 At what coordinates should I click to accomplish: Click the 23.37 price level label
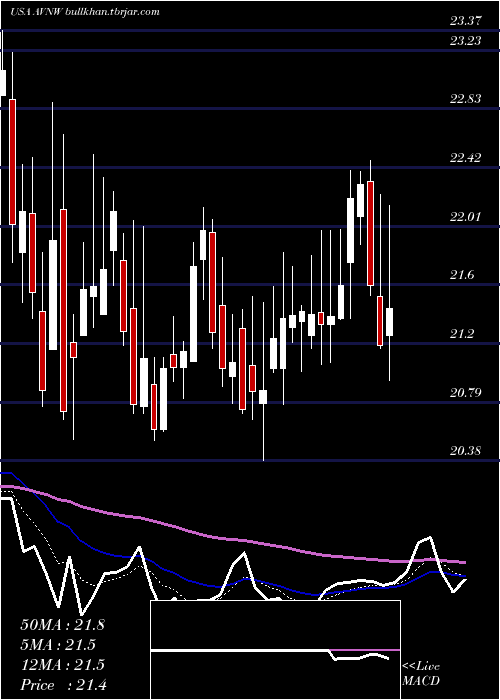click(x=465, y=21)
